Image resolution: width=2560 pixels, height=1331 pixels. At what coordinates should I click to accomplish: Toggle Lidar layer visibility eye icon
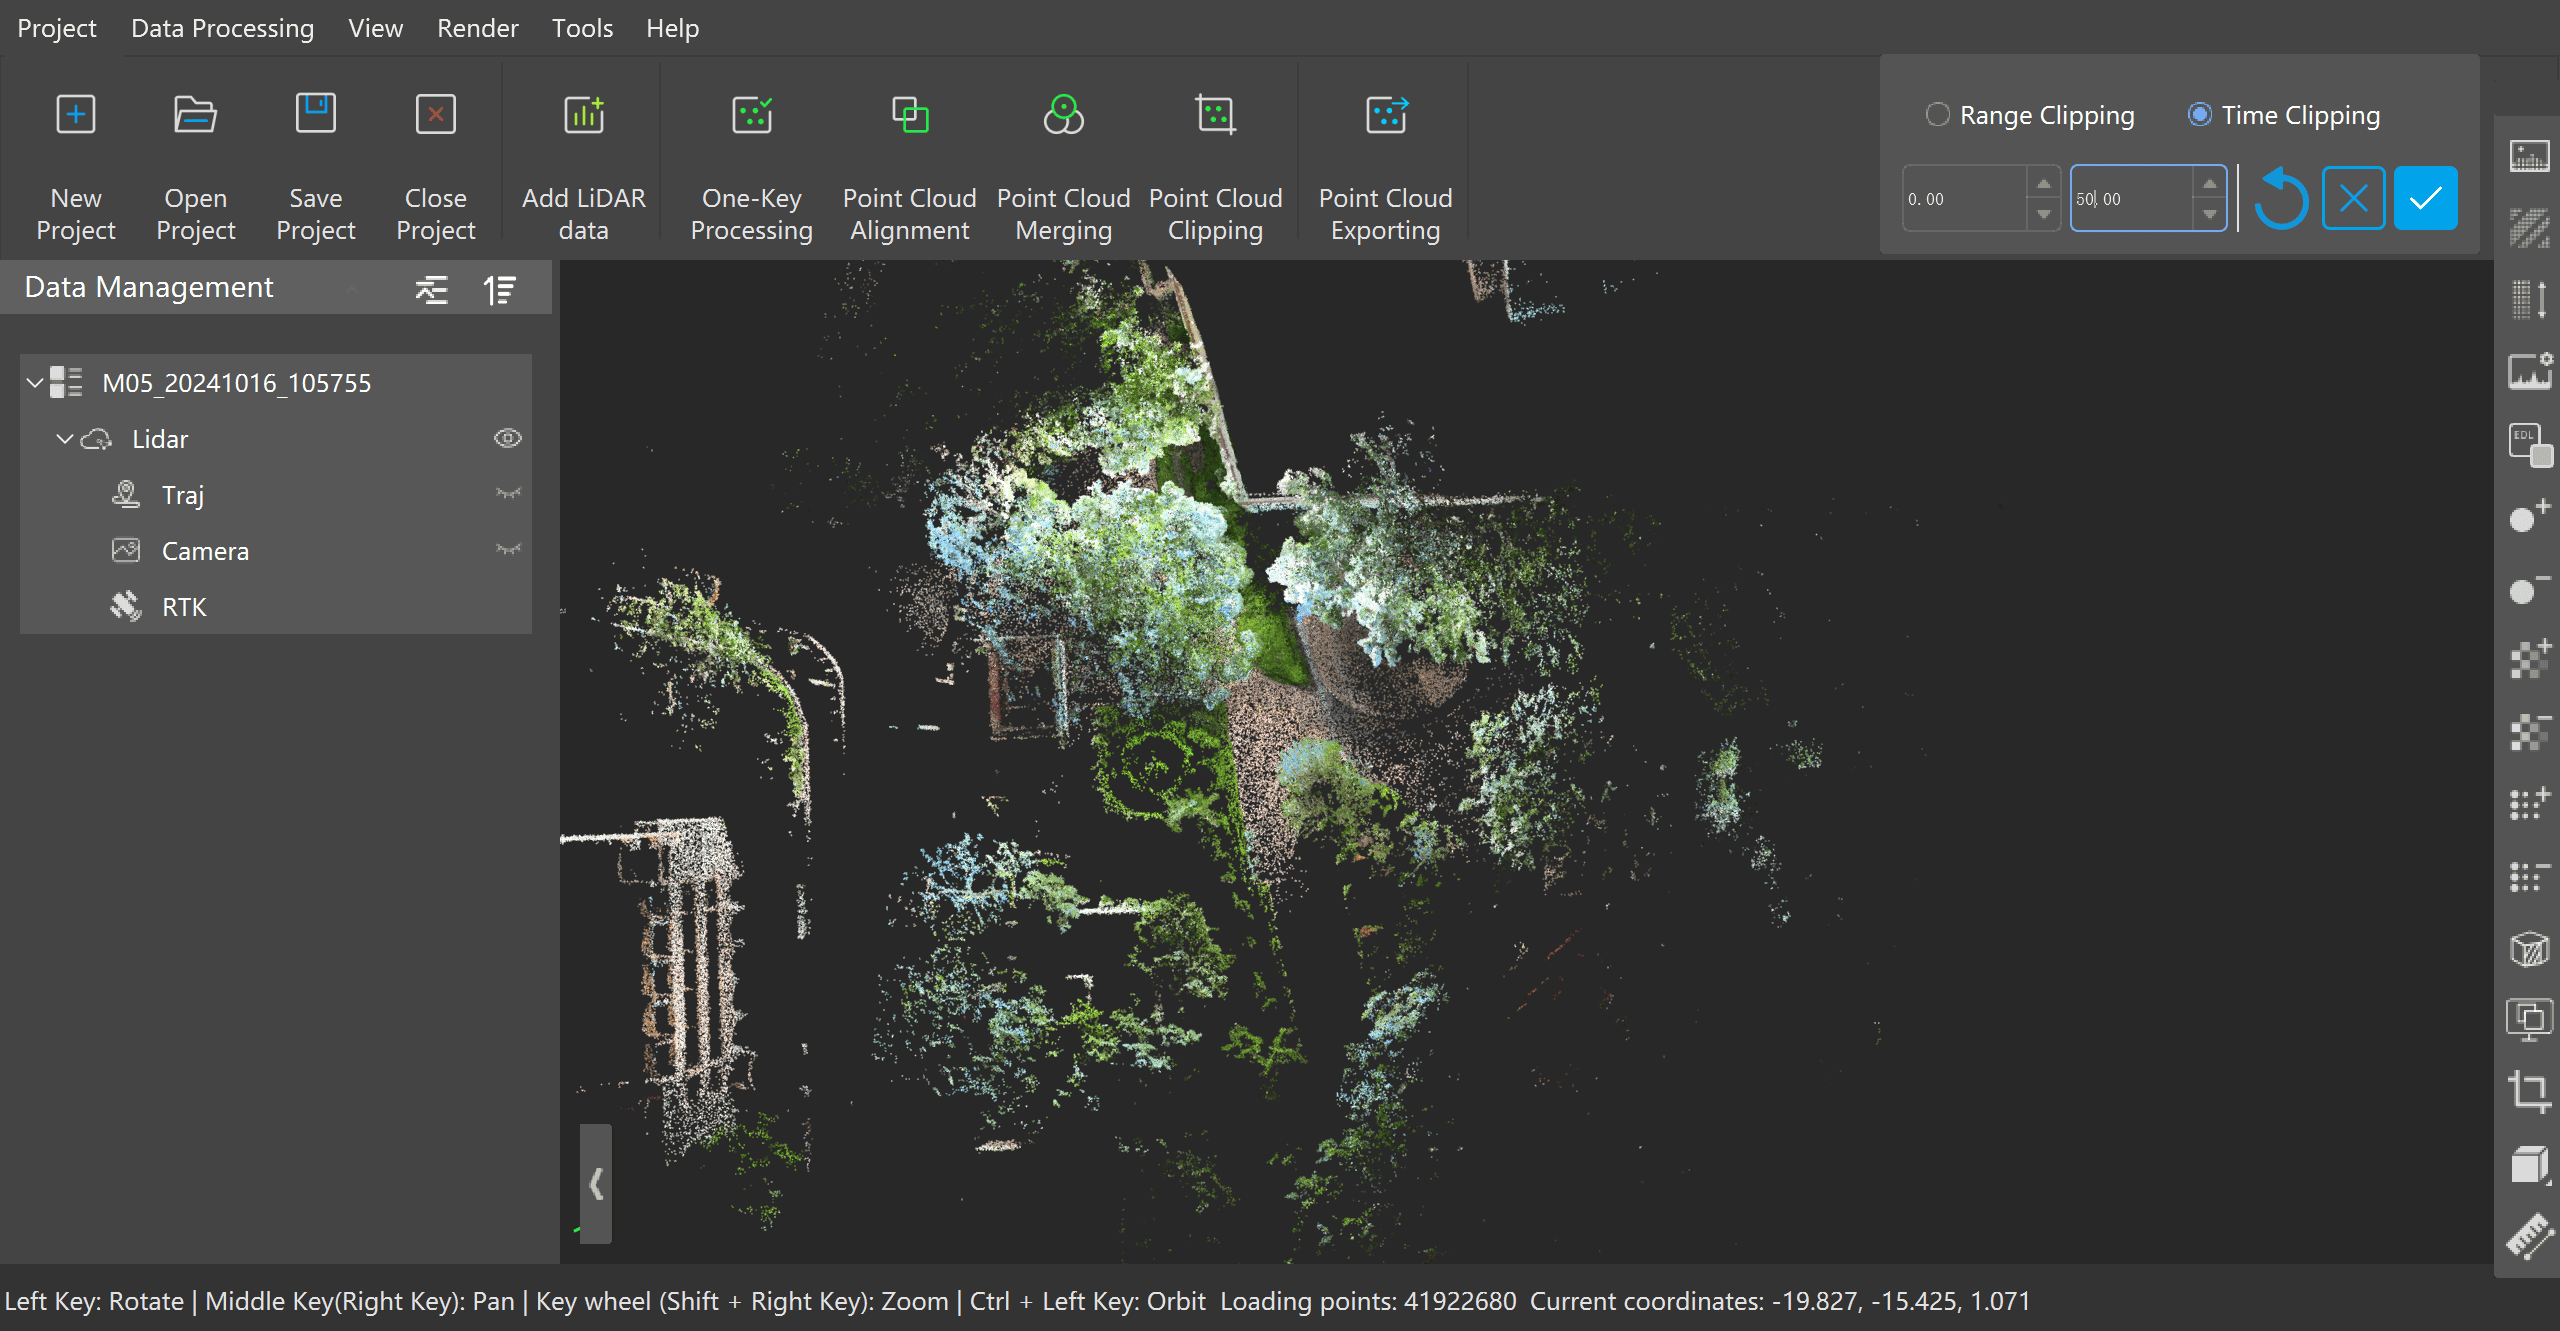(x=507, y=438)
